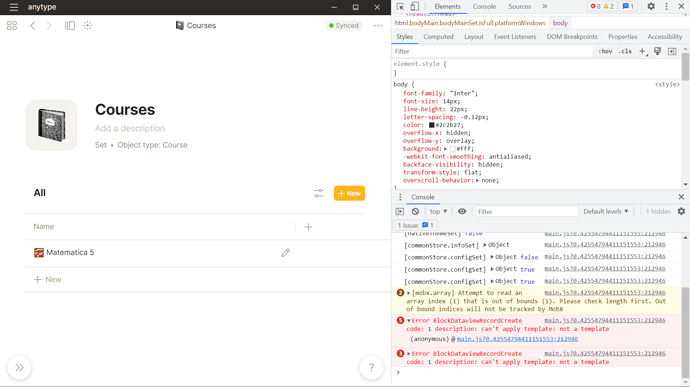
Task: Open the Properties tab
Action: [622, 37]
